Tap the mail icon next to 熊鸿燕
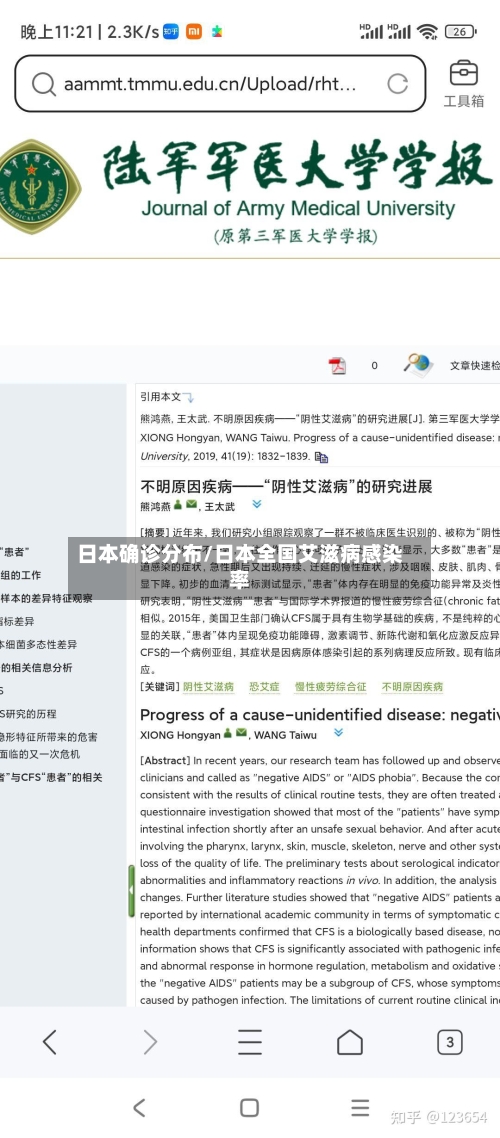 (x=191, y=504)
